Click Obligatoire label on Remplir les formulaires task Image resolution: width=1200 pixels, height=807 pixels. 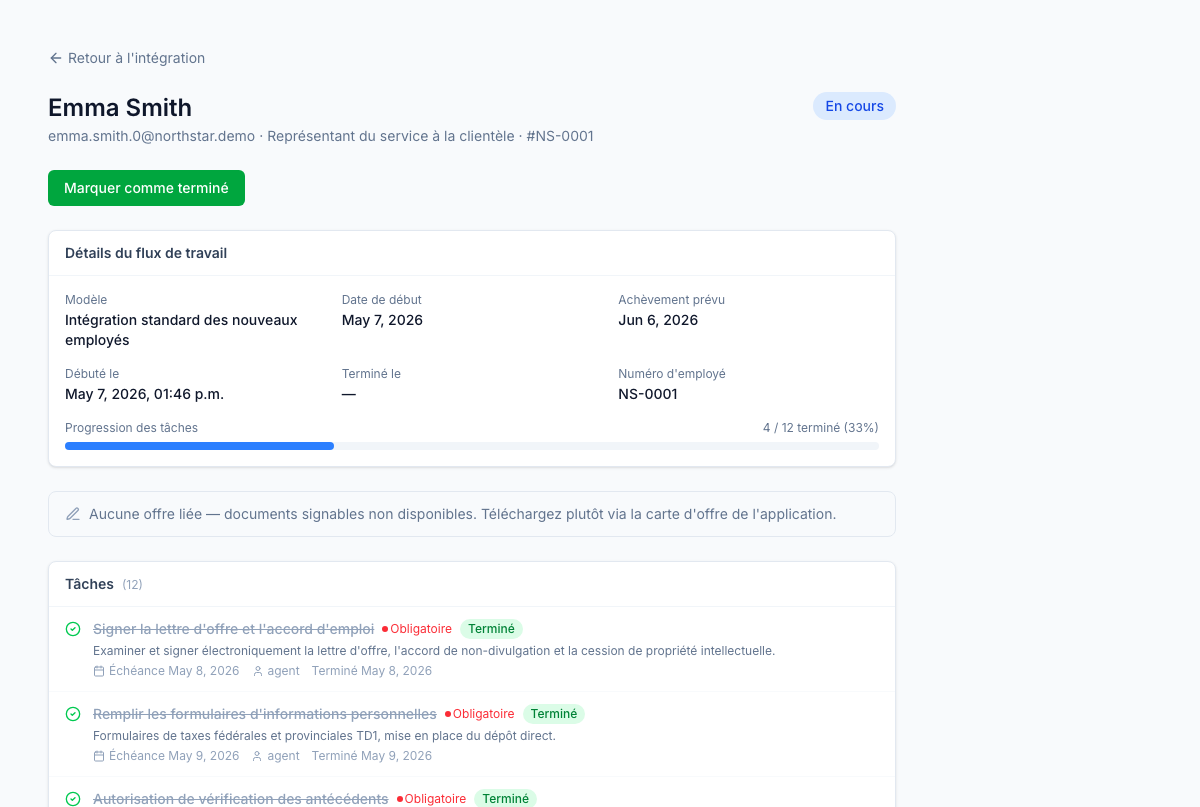(x=480, y=714)
